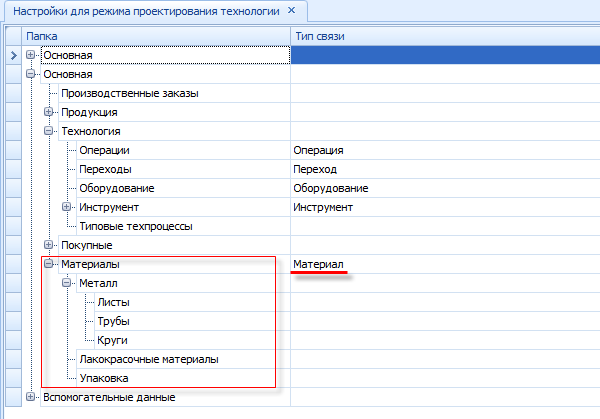
Task: Collapse the Технология folder node
Action: pos(49,131)
